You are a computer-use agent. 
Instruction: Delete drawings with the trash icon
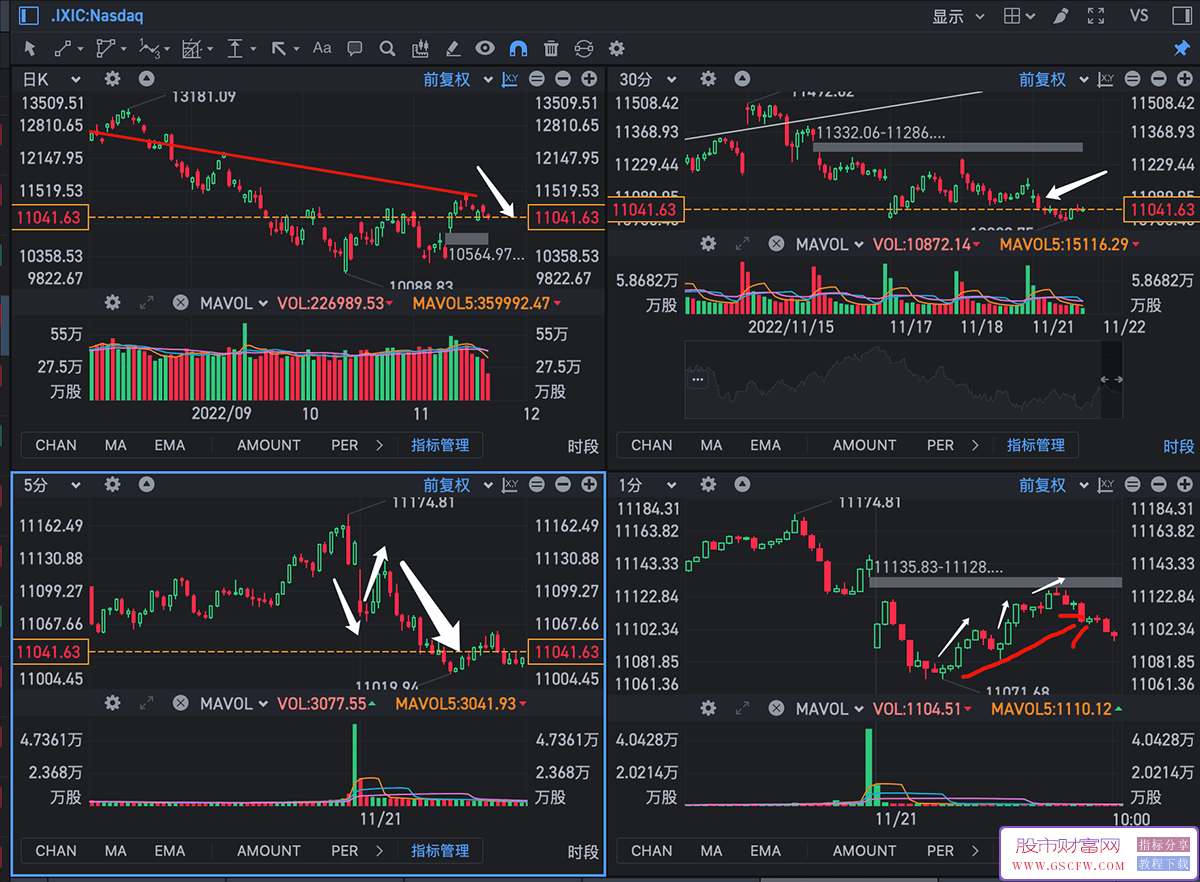[551, 48]
